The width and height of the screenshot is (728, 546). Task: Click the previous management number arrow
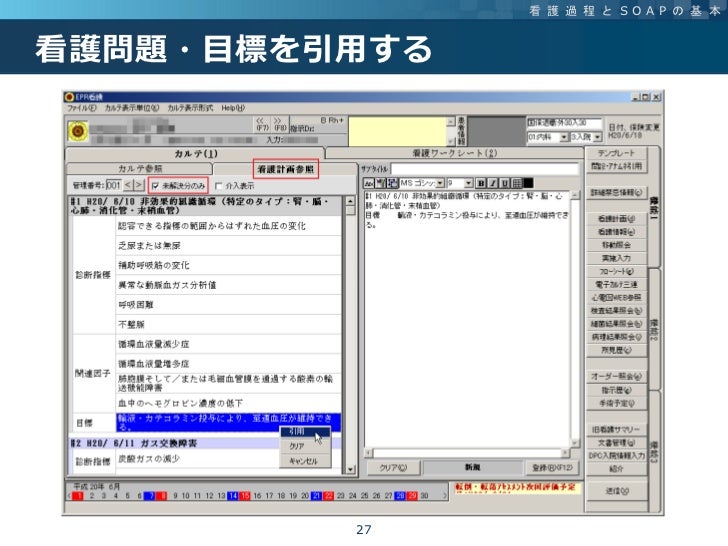click(128, 185)
